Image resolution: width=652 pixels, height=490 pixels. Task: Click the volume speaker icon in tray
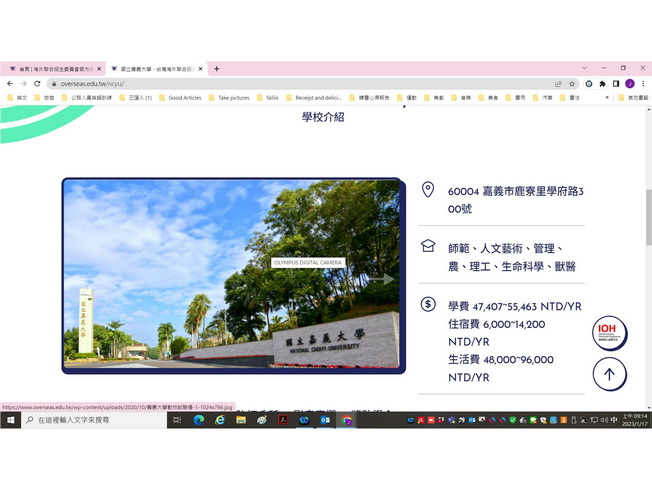(x=604, y=420)
